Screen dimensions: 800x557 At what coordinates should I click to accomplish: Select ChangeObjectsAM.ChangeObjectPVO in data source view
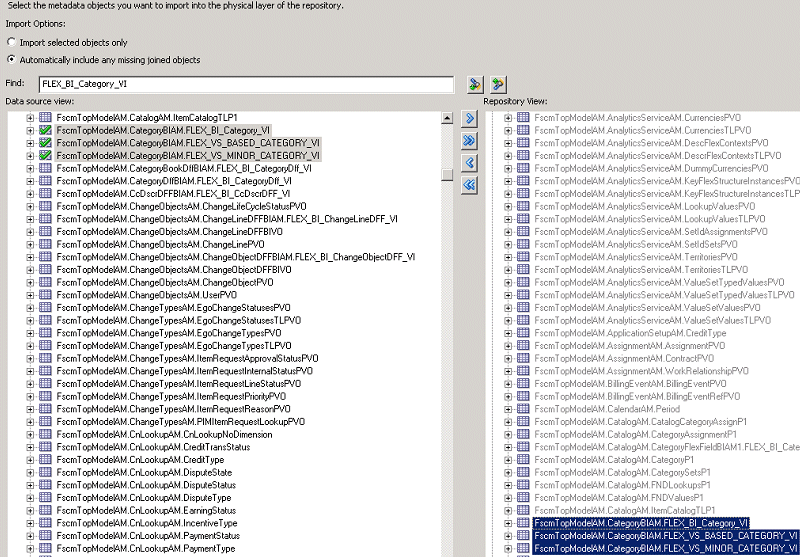(165, 282)
